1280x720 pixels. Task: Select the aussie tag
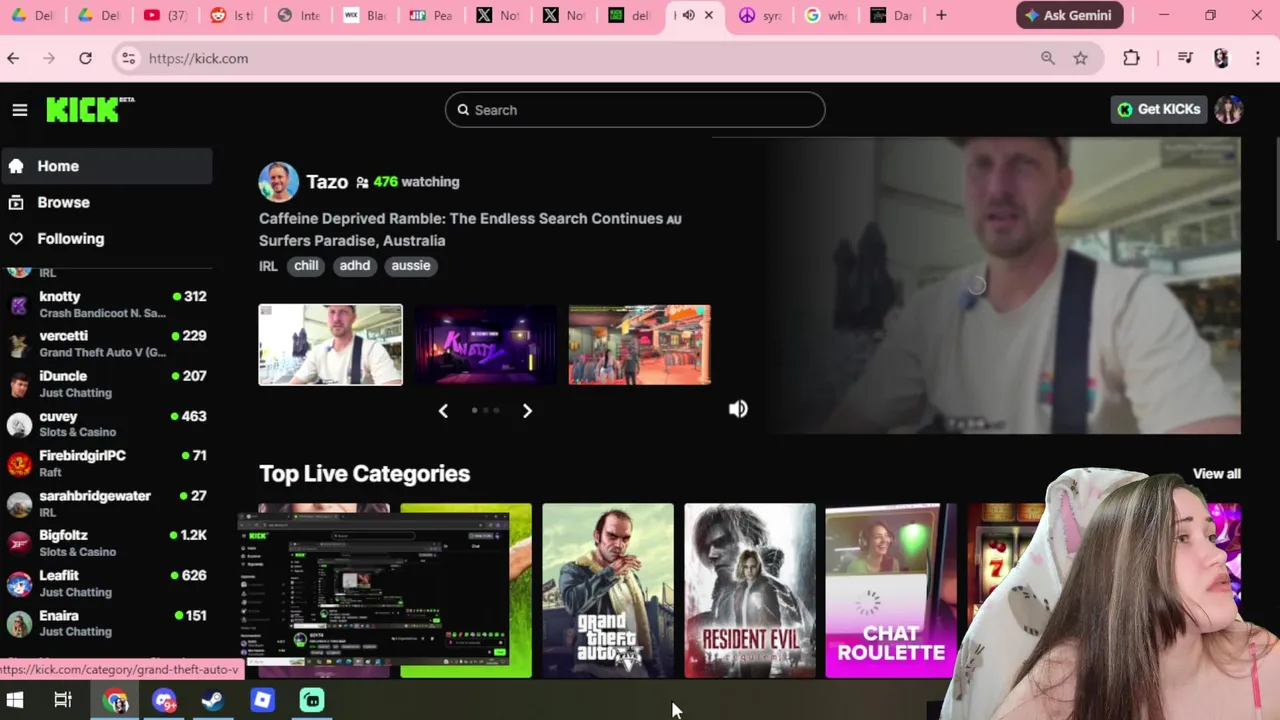click(x=411, y=265)
